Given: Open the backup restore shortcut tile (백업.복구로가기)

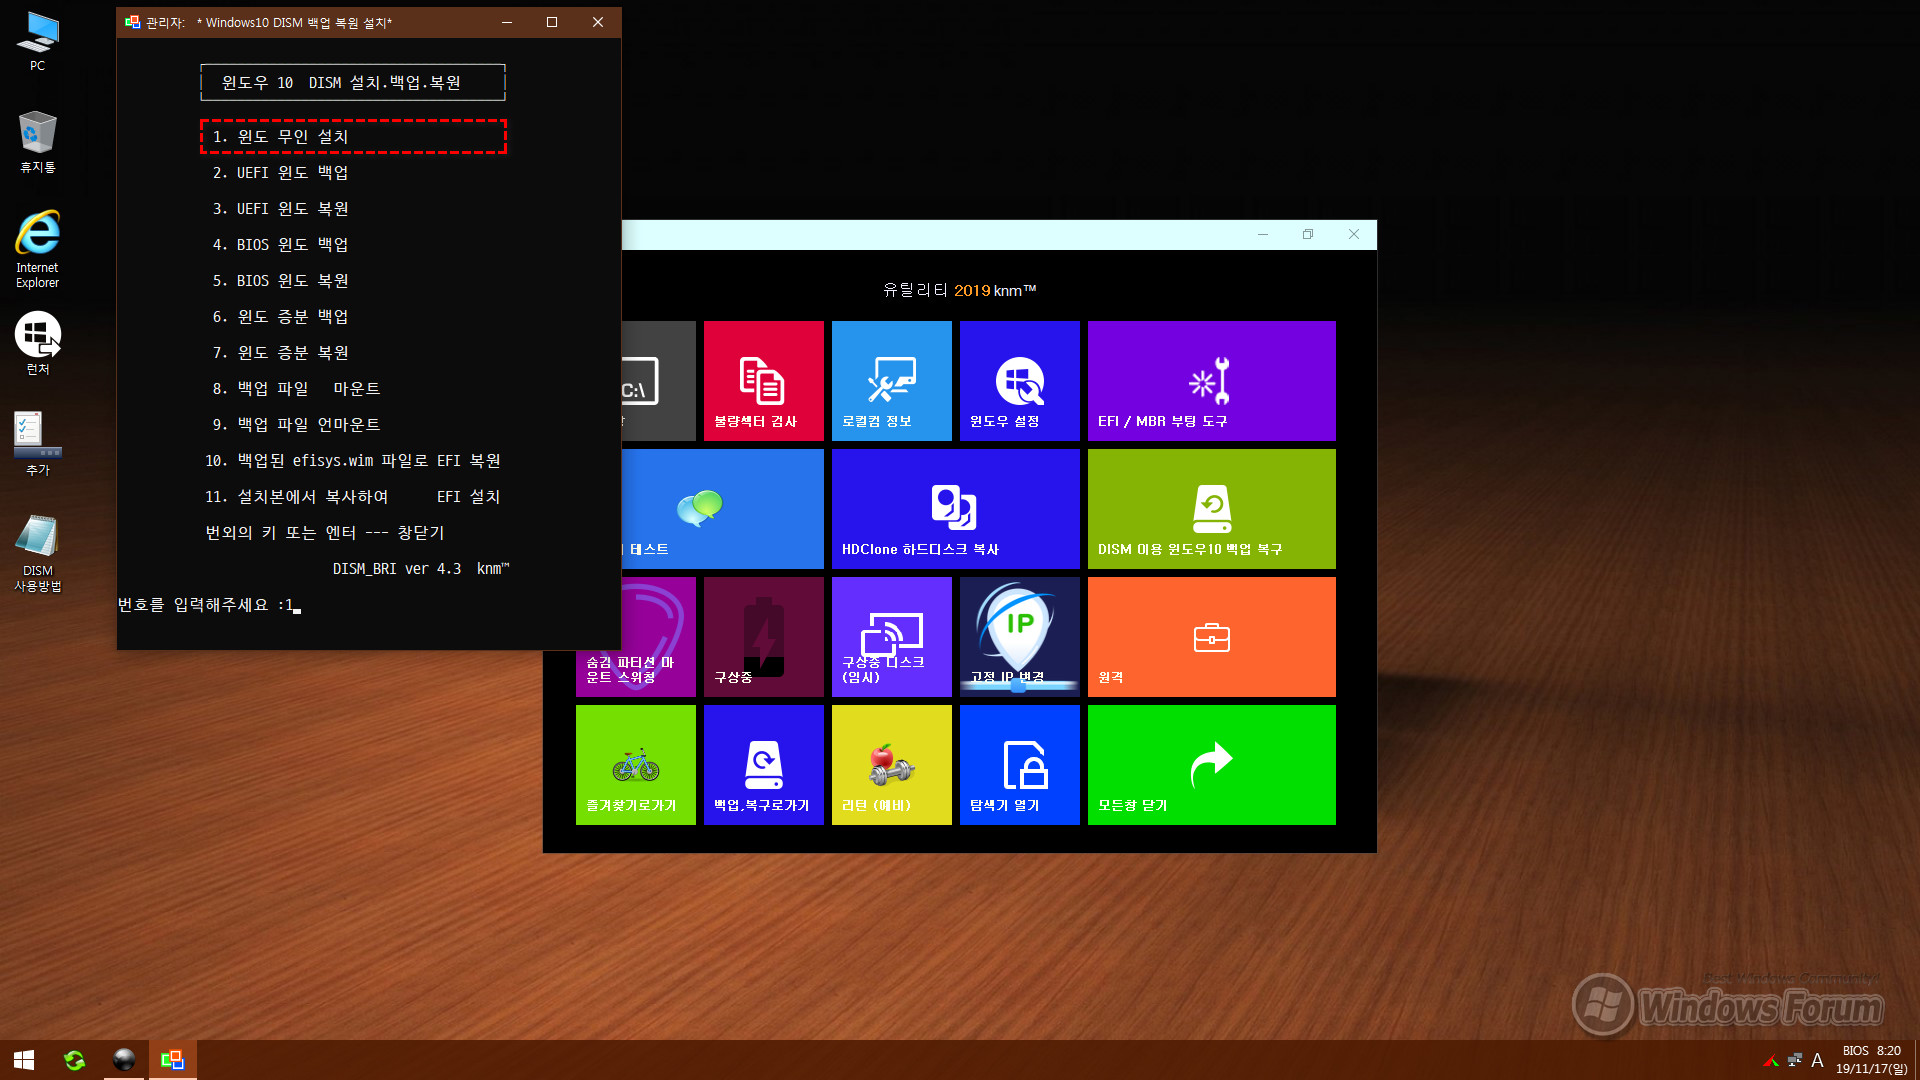Looking at the screenshot, I should (x=763, y=765).
